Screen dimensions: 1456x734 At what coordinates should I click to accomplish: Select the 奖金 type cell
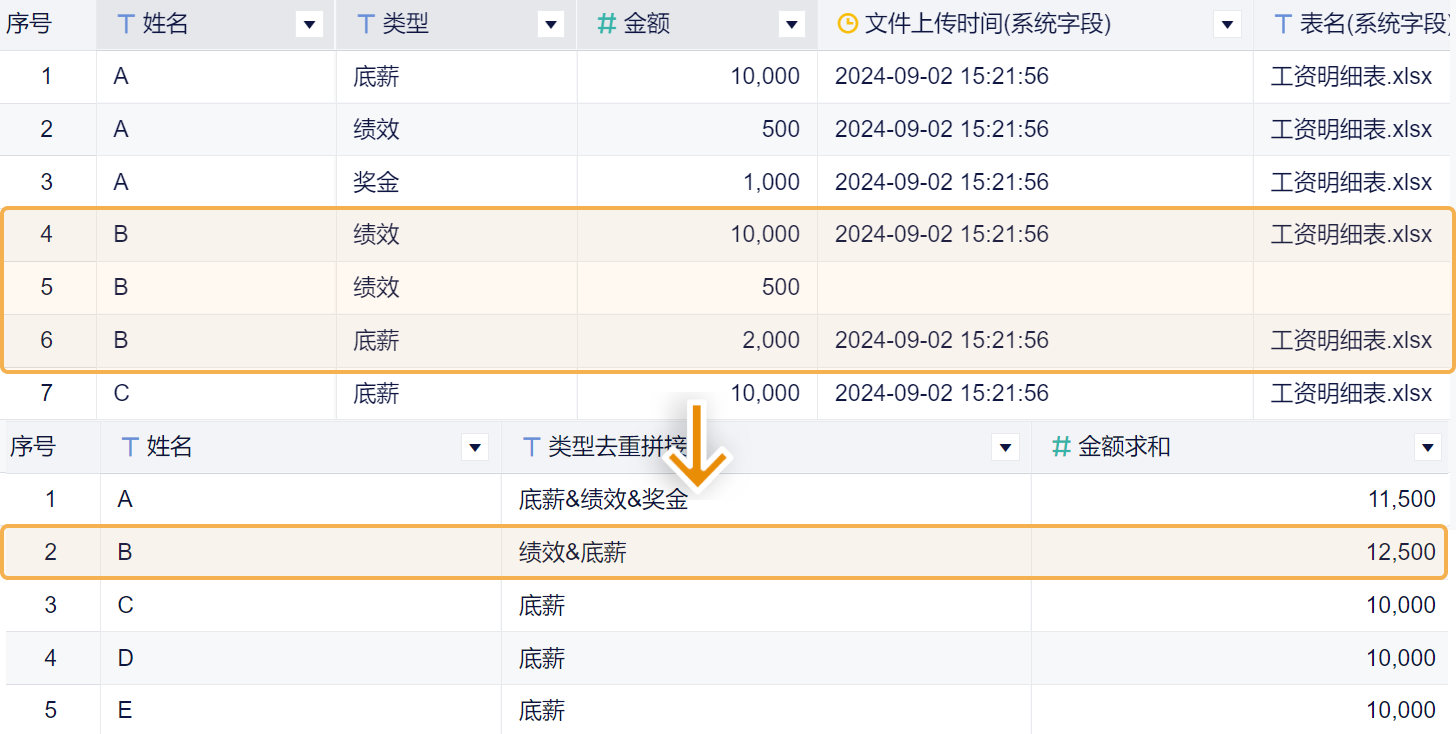377,182
